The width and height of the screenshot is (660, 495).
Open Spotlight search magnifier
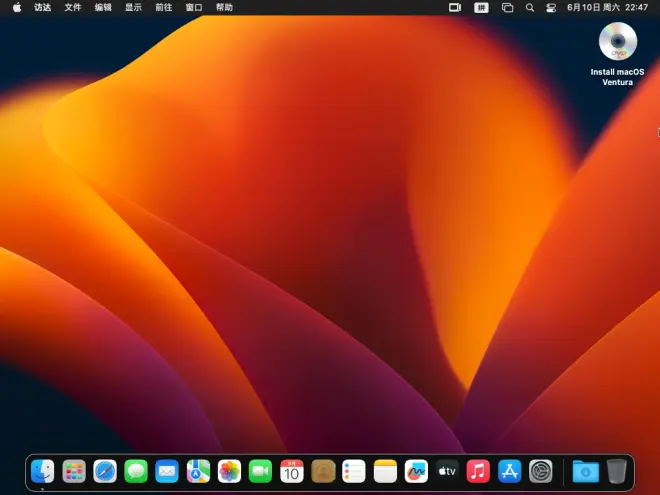(x=530, y=8)
